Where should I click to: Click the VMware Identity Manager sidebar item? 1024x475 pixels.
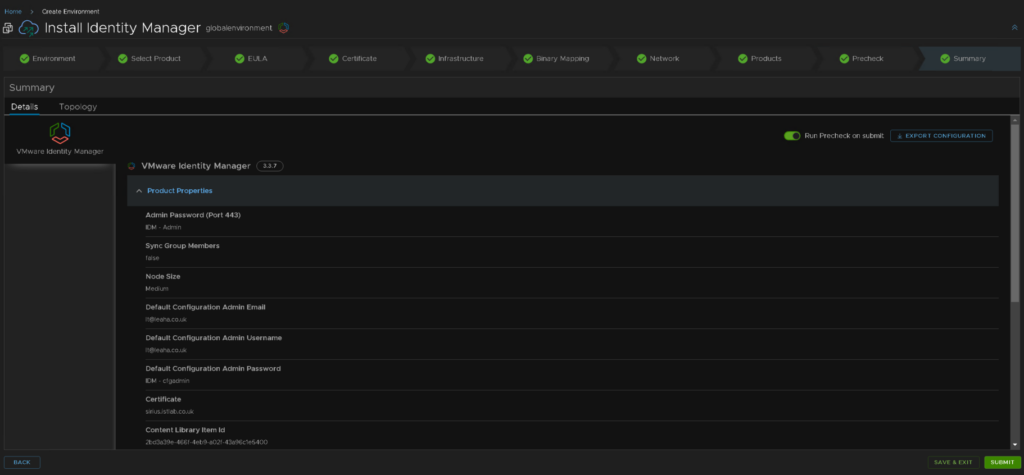[x=59, y=140]
